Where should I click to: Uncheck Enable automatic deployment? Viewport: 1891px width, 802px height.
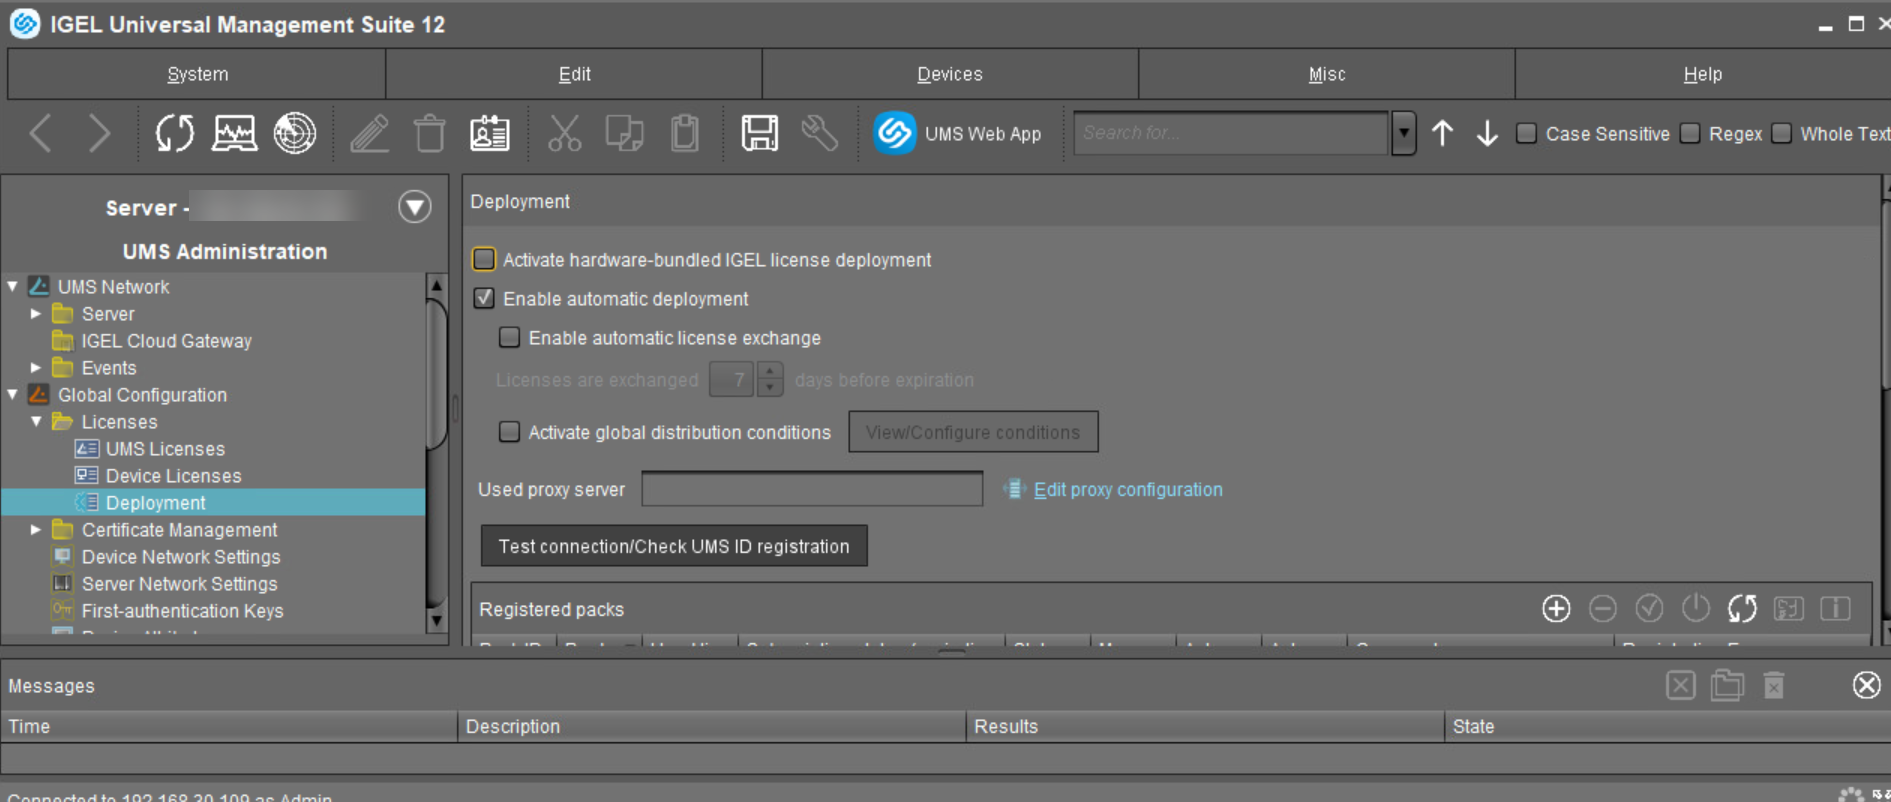tap(484, 299)
